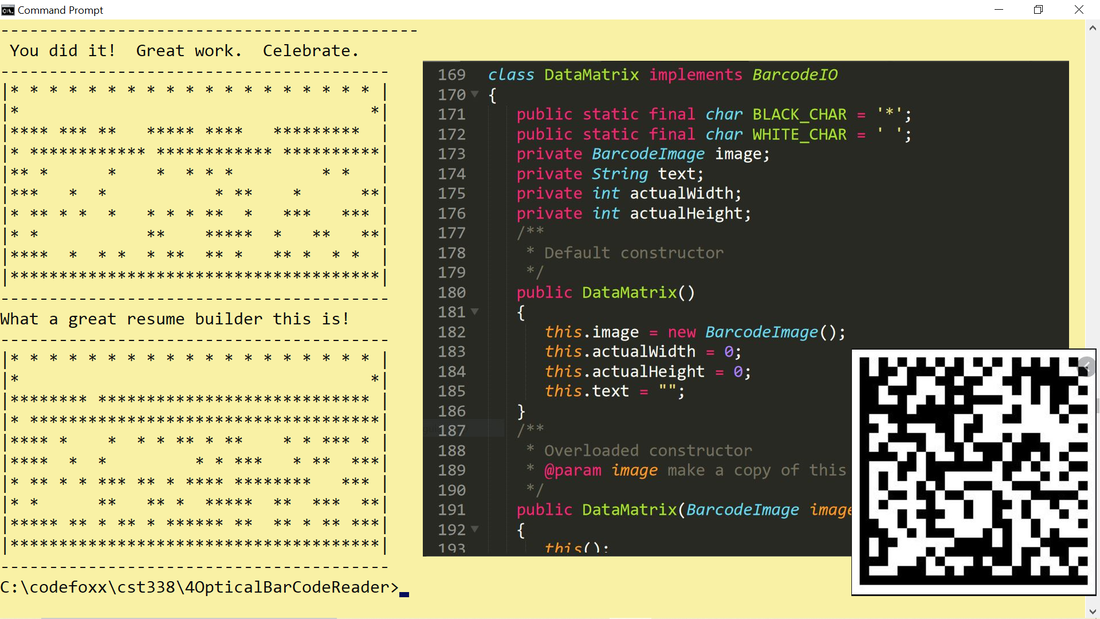Click the Command Prompt window title text

point(60,10)
